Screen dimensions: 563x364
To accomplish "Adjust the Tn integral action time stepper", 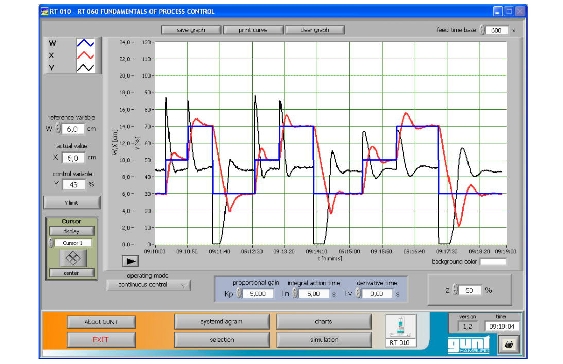I will pos(295,293).
